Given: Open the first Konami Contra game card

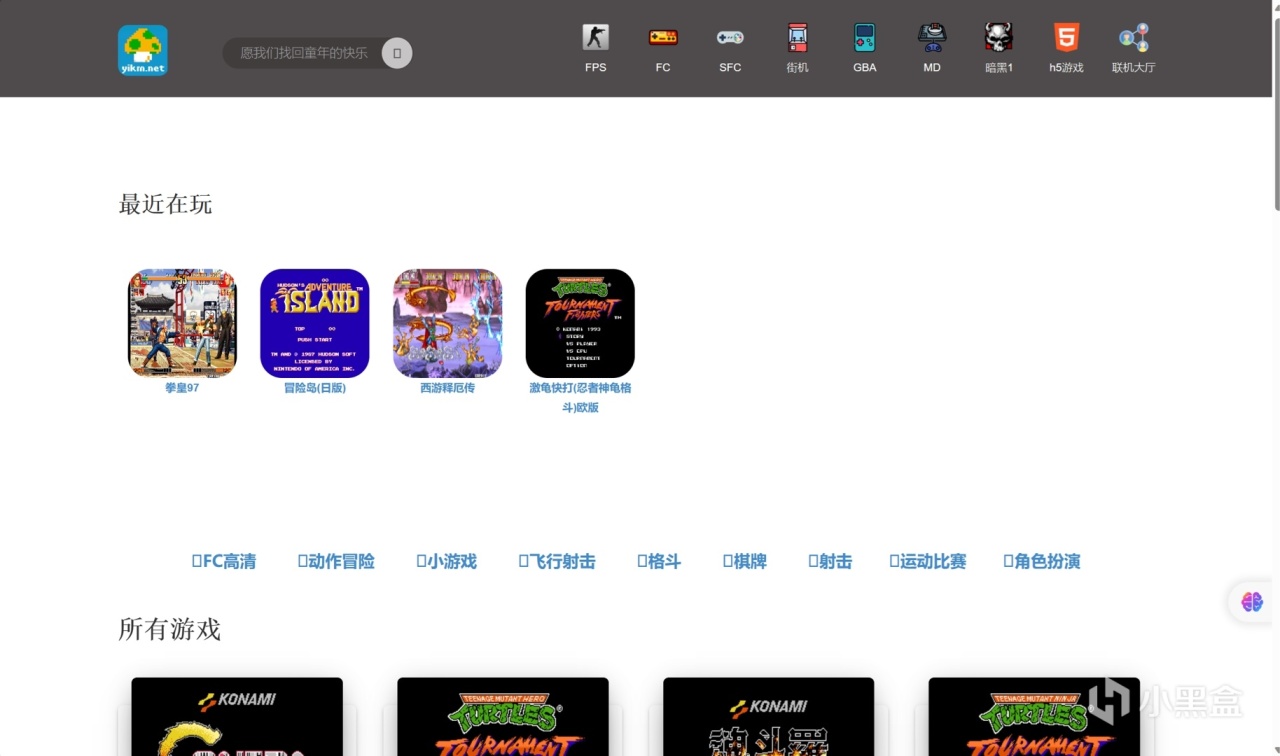Looking at the screenshot, I should pos(237,717).
